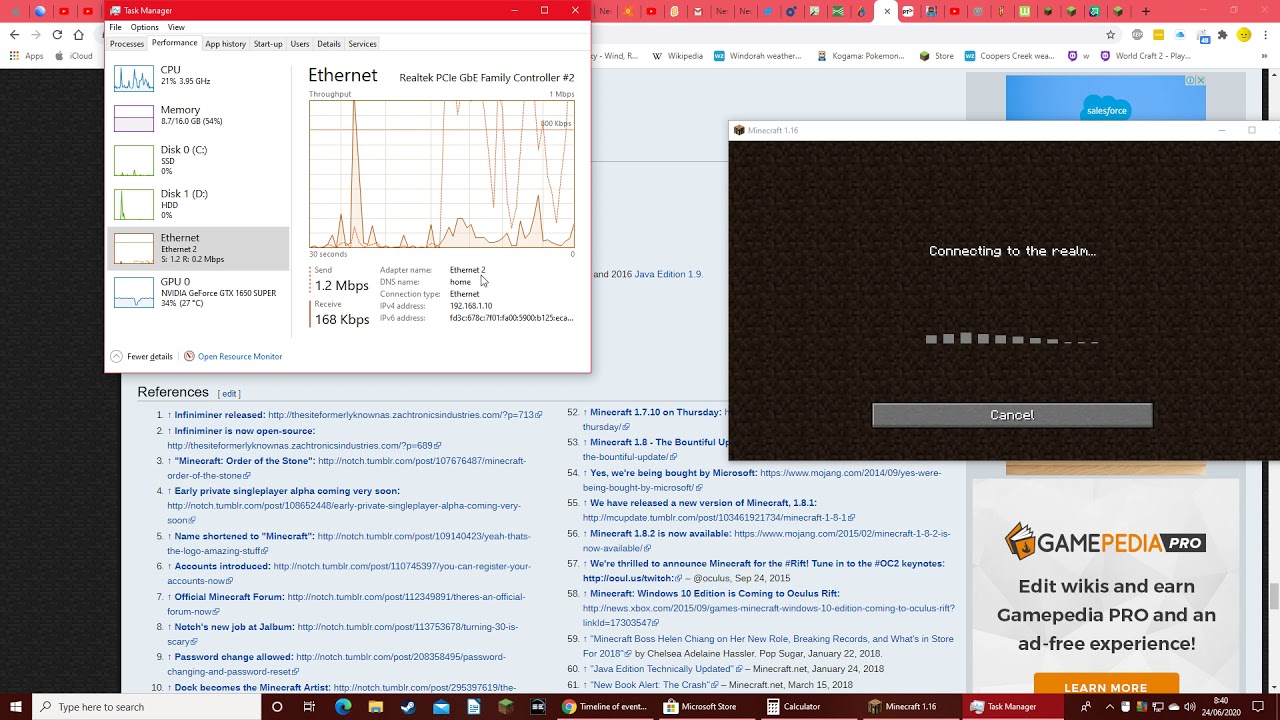1280x720 pixels.
Task: Open File Explorer on taskbar
Action: (x=376, y=706)
